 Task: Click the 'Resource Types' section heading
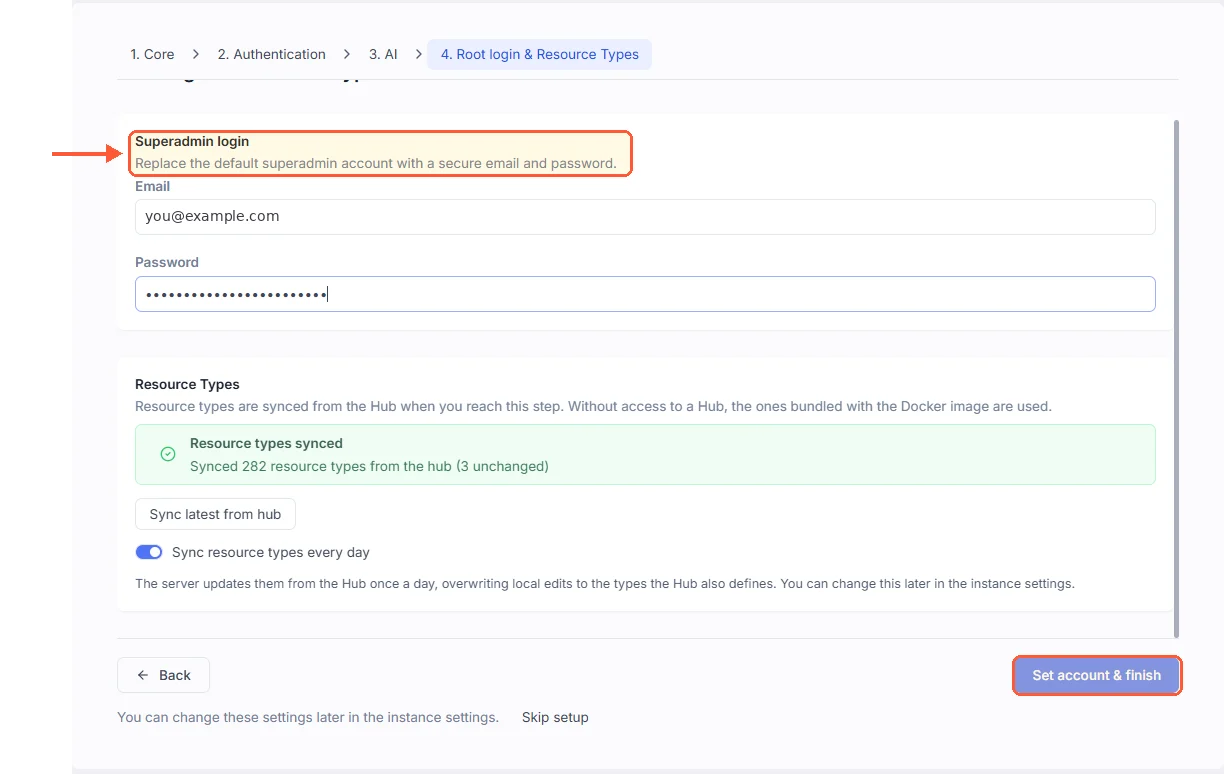(x=187, y=384)
